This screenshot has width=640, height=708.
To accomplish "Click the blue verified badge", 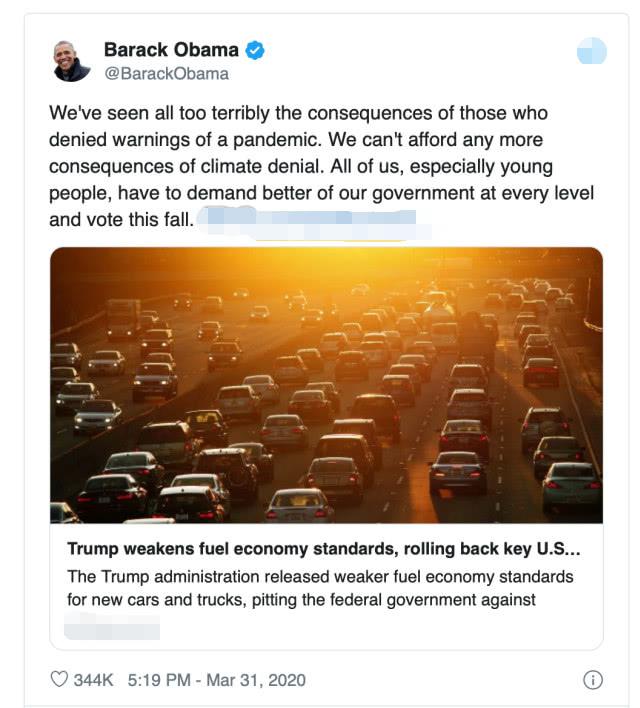I will (x=256, y=50).
